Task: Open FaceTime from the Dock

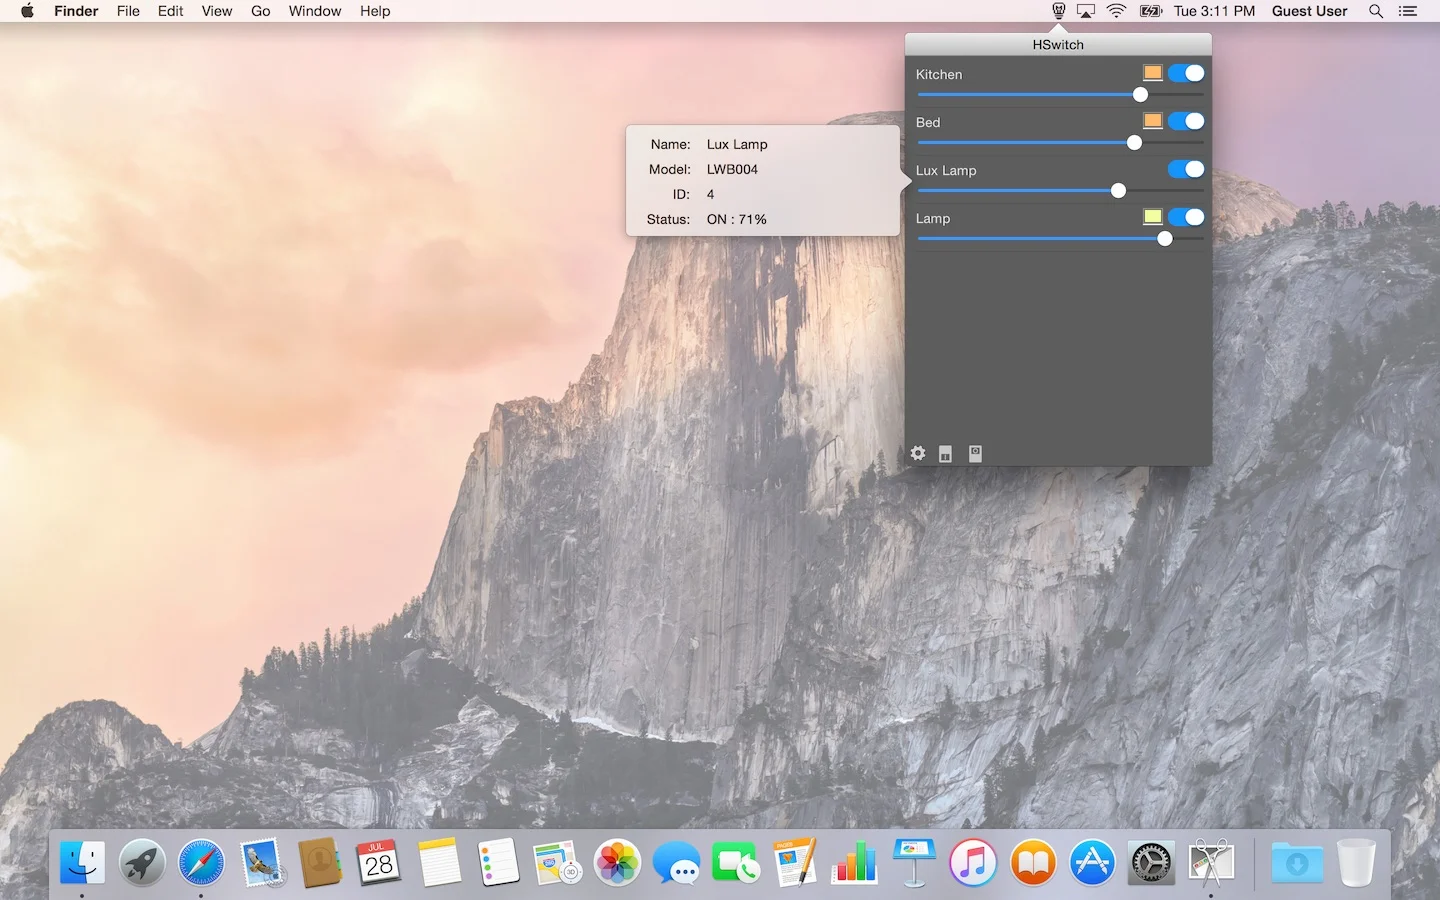Action: [x=736, y=862]
